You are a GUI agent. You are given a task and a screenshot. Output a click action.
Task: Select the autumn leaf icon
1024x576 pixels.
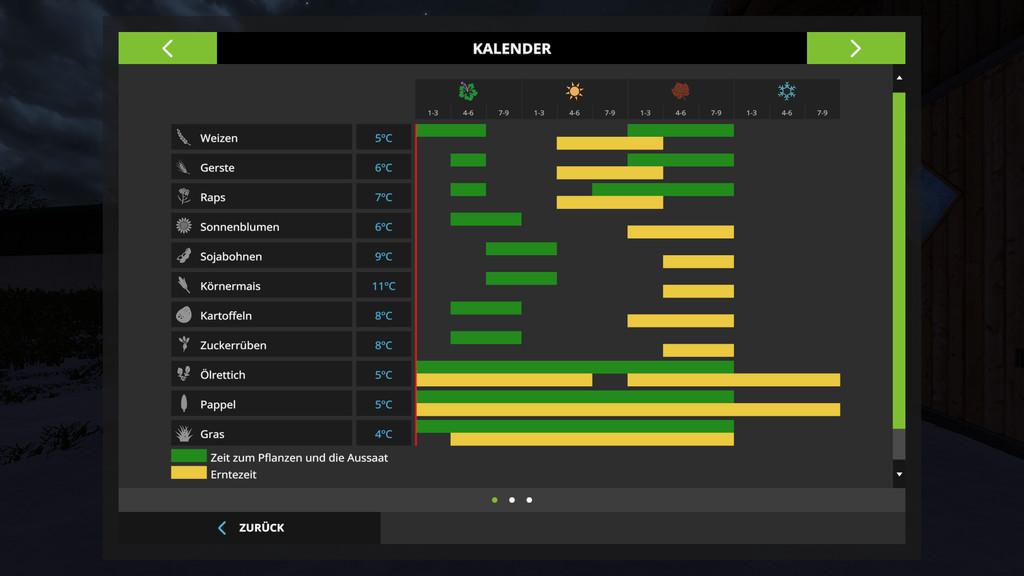coord(681,91)
